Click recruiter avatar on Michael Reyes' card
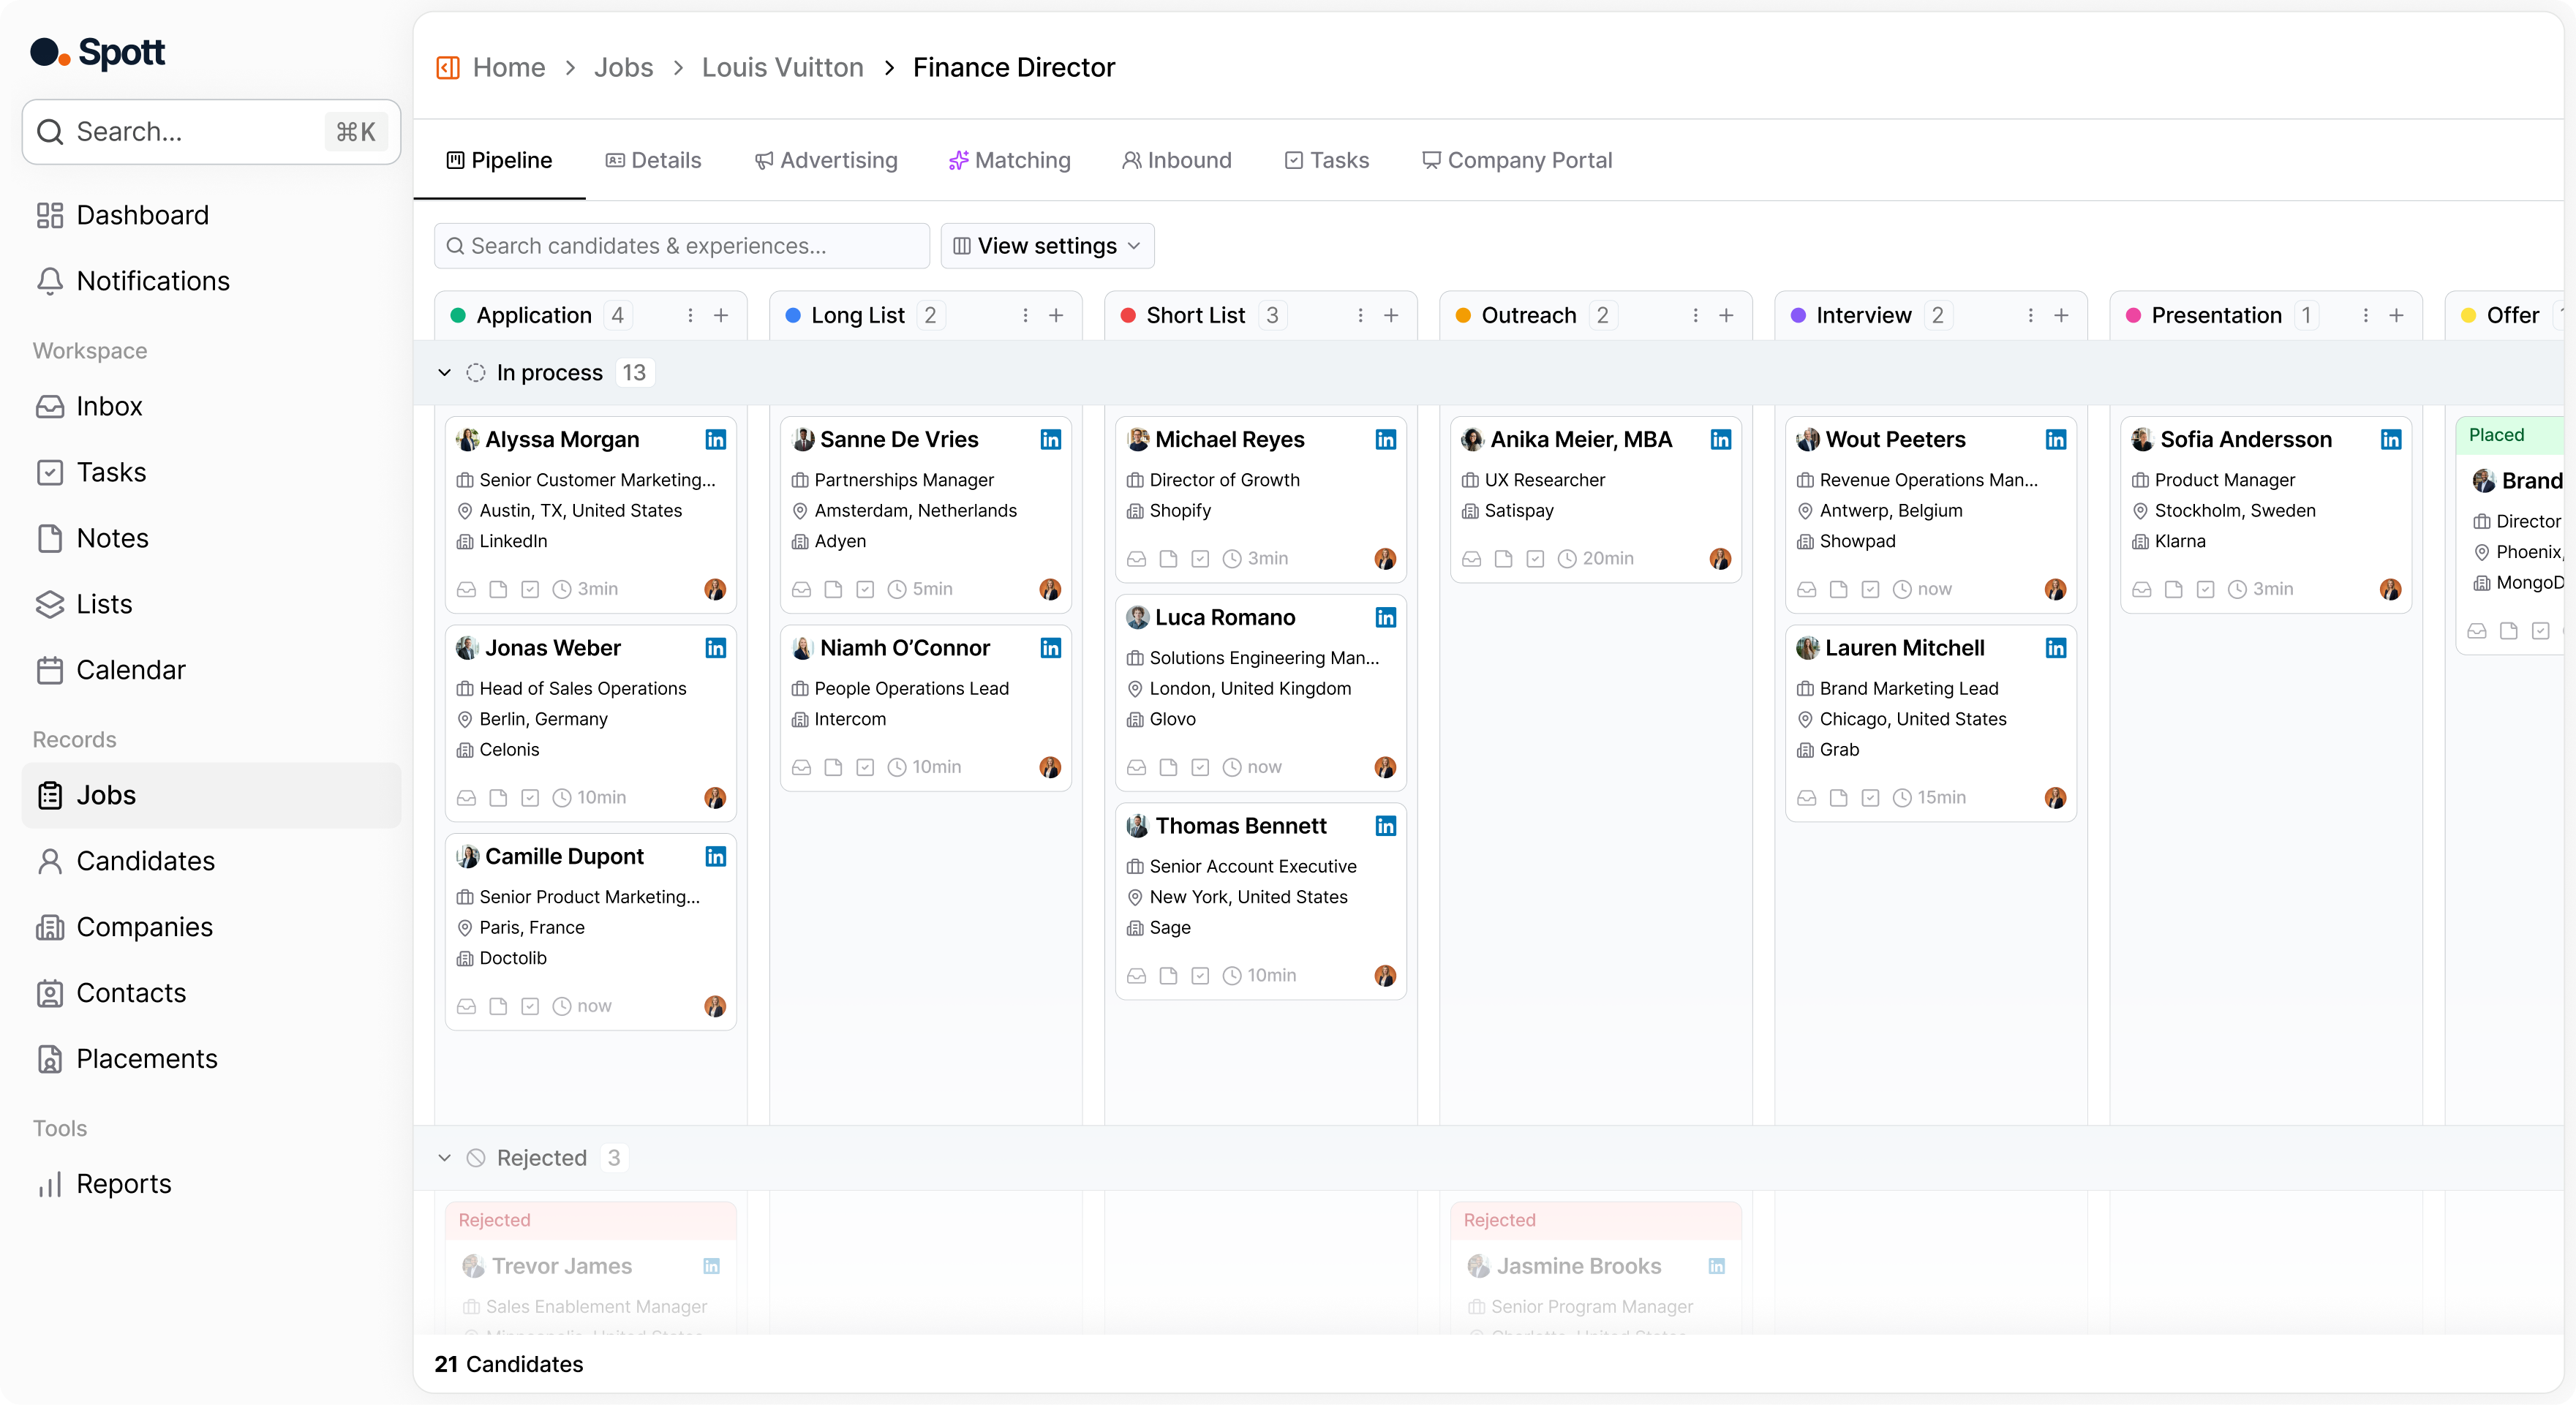The width and height of the screenshot is (2576, 1405). 1385,559
